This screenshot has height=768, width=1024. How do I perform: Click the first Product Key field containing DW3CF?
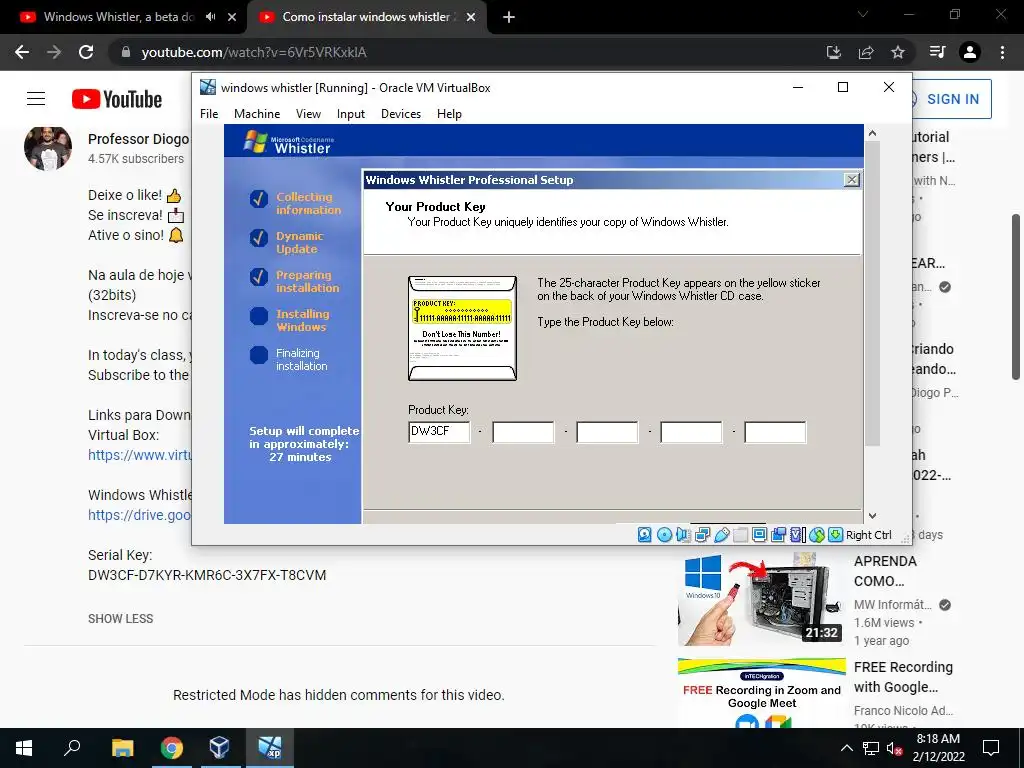point(439,432)
